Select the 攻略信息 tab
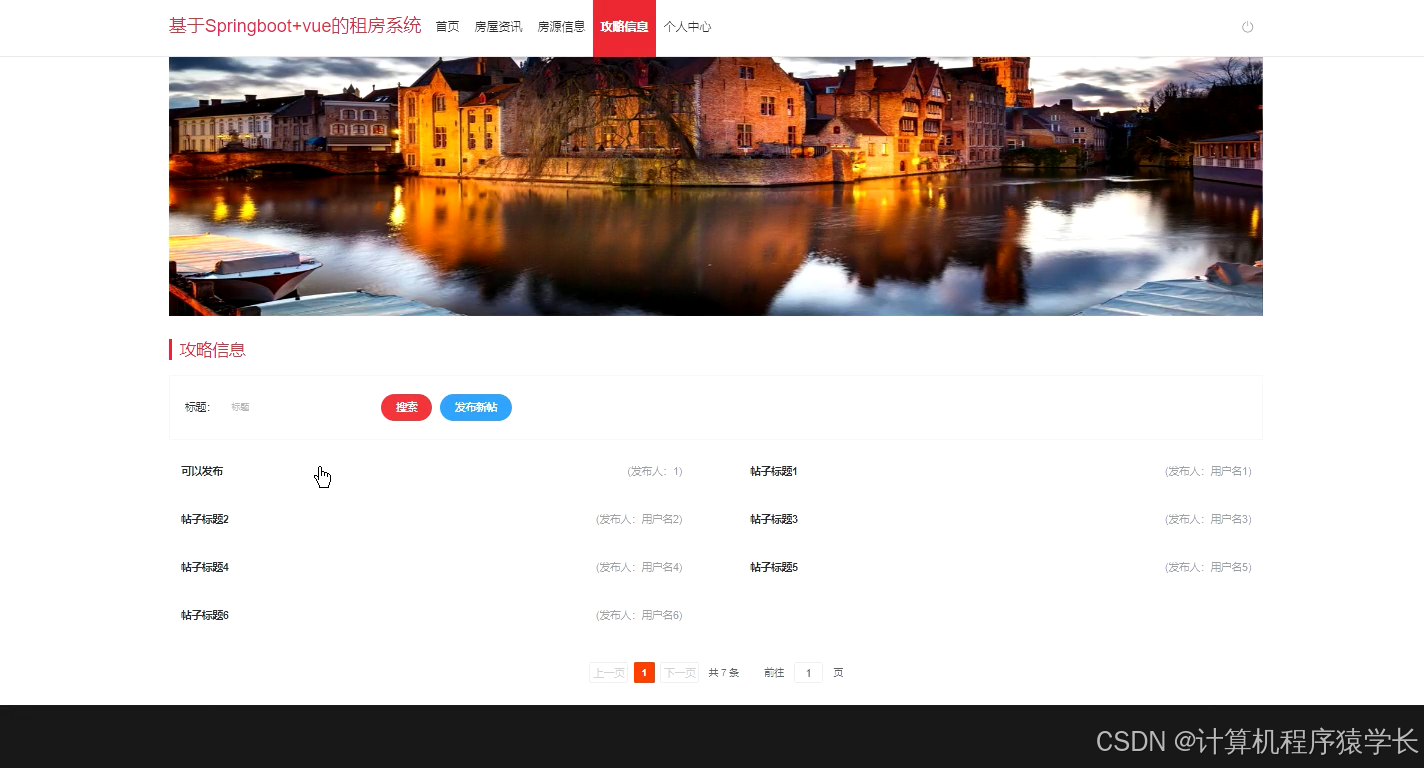Image resolution: width=1424 pixels, height=768 pixels. [624, 27]
